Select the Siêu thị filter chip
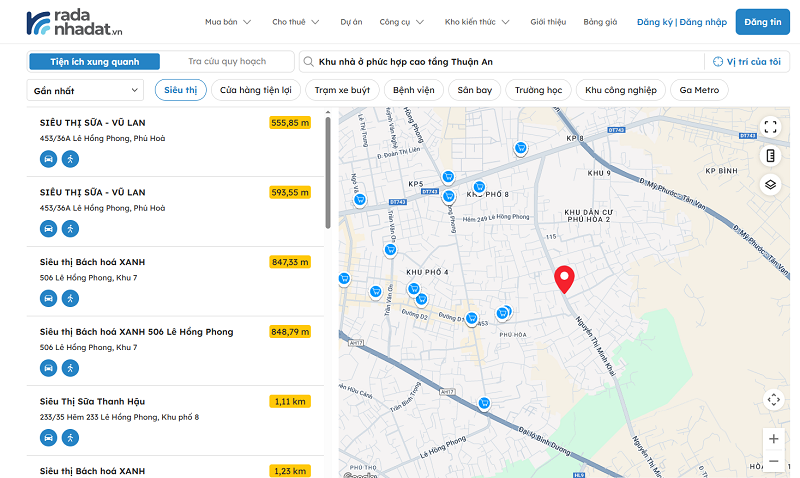 point(180,90)
